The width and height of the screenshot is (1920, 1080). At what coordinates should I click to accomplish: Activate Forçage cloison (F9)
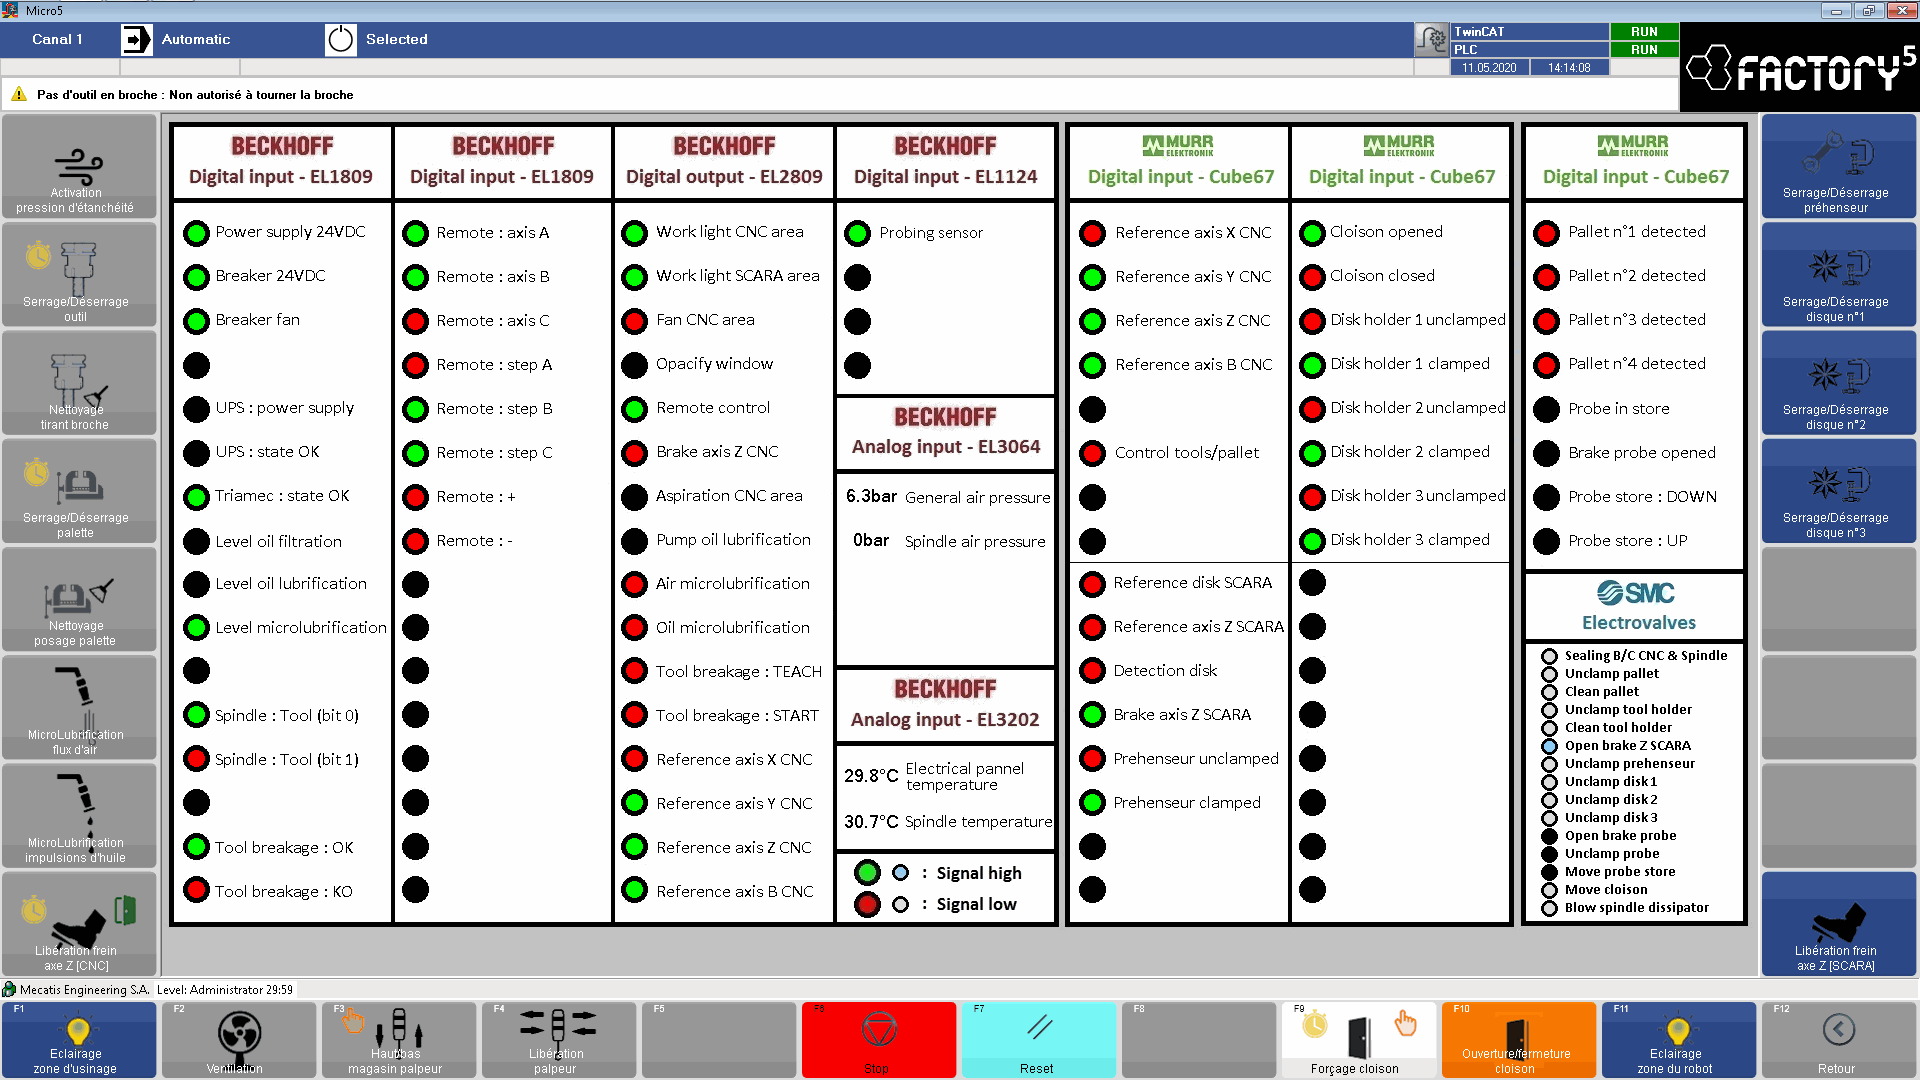[x=1358, y=1040]
